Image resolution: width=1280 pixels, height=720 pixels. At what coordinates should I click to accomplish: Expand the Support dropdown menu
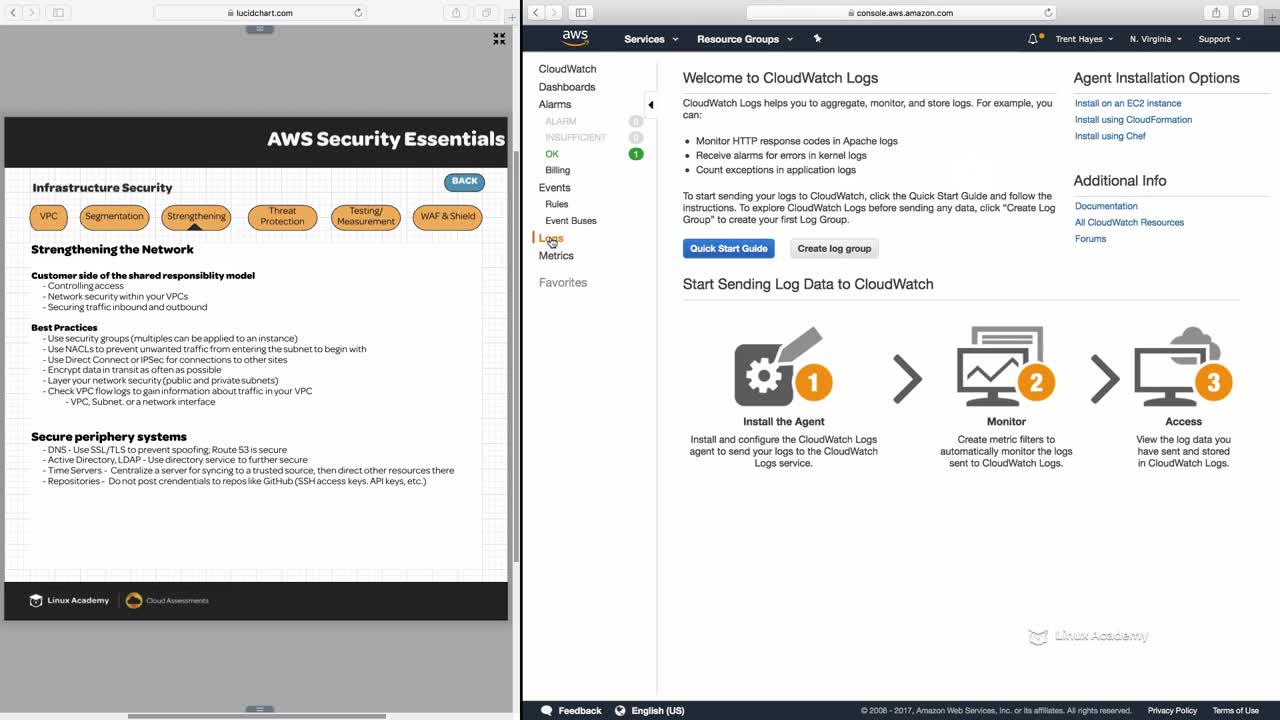coord(1219,39)
